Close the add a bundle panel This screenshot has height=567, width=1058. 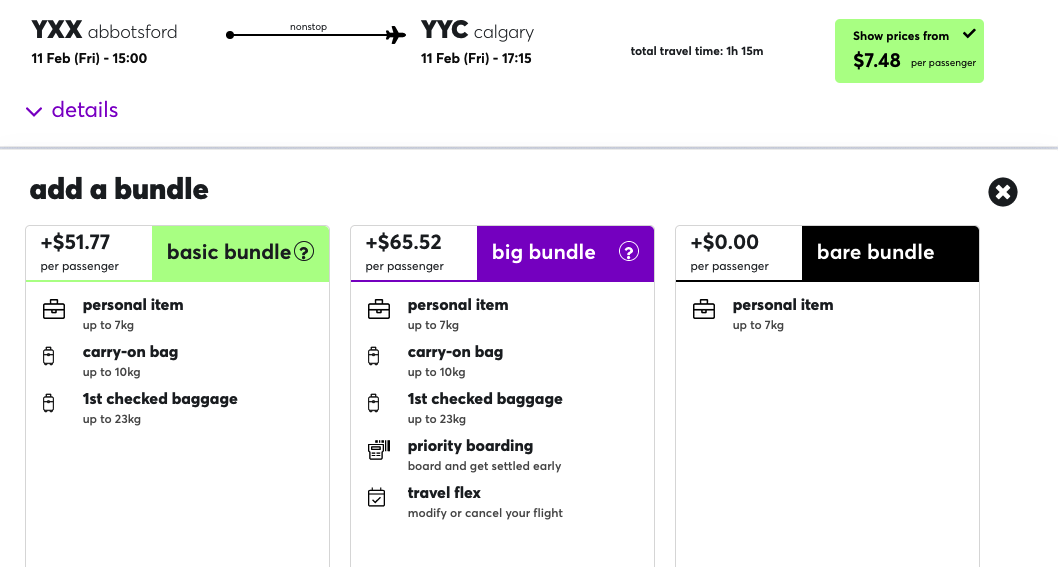pos(1002,192)
